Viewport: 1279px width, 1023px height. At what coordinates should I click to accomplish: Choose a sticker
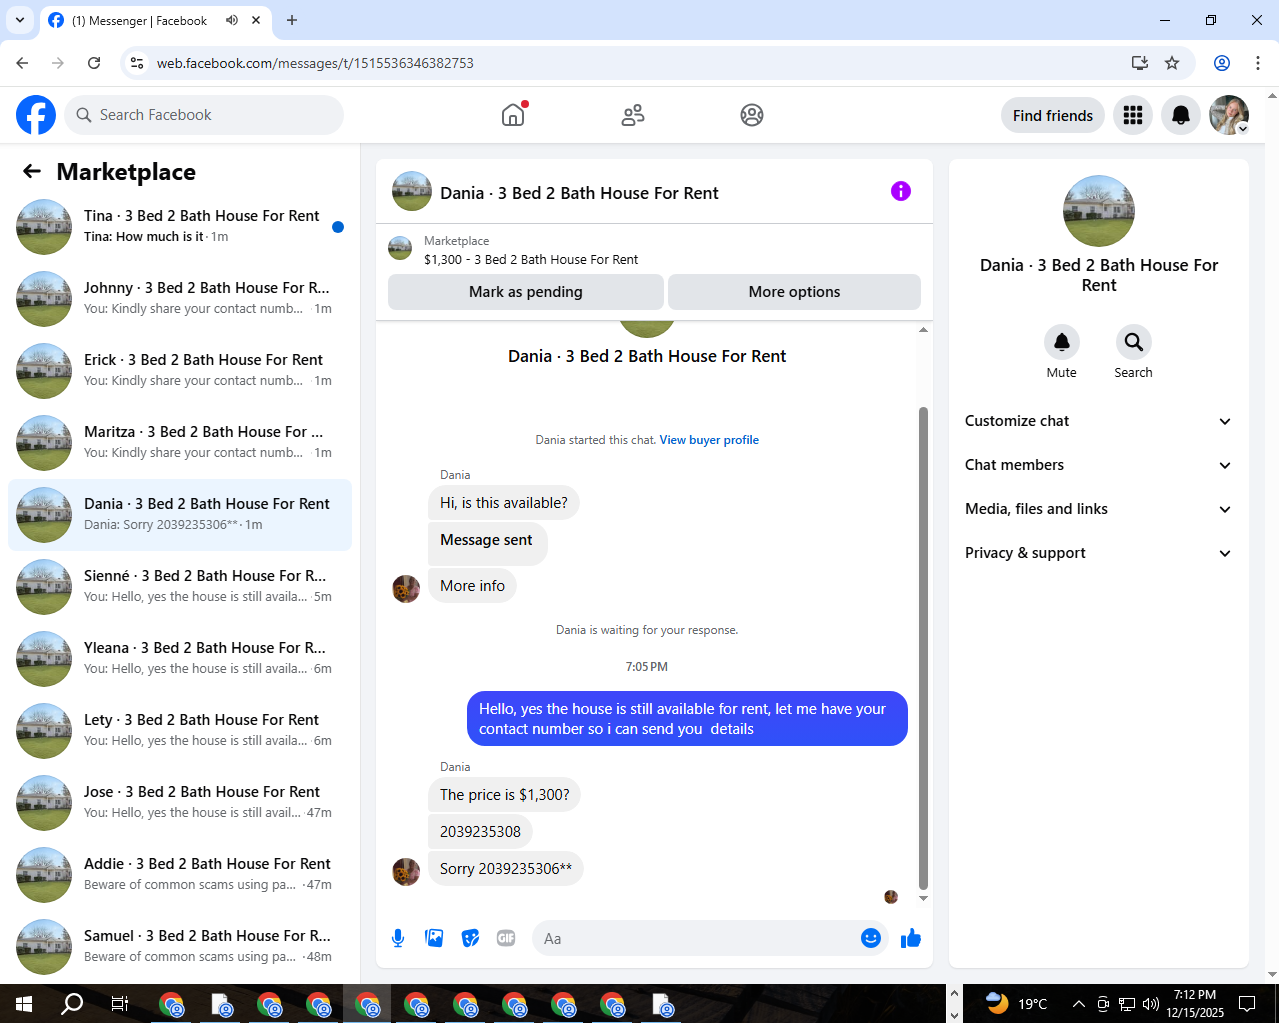click(x=470, y=938)
